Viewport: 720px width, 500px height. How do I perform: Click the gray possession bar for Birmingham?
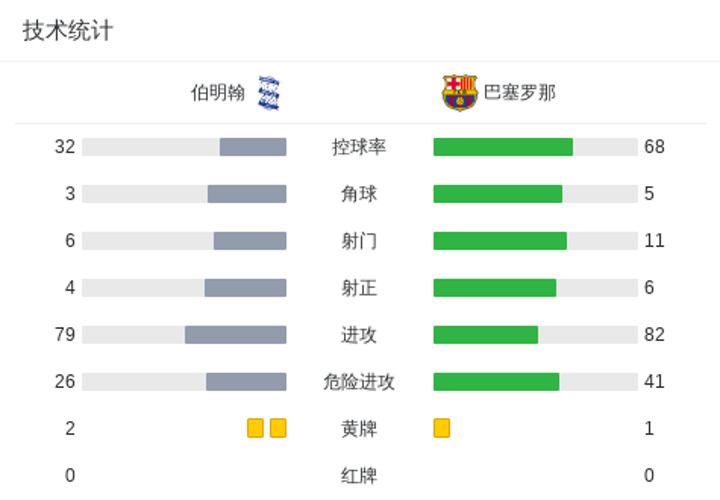[253, 147]
